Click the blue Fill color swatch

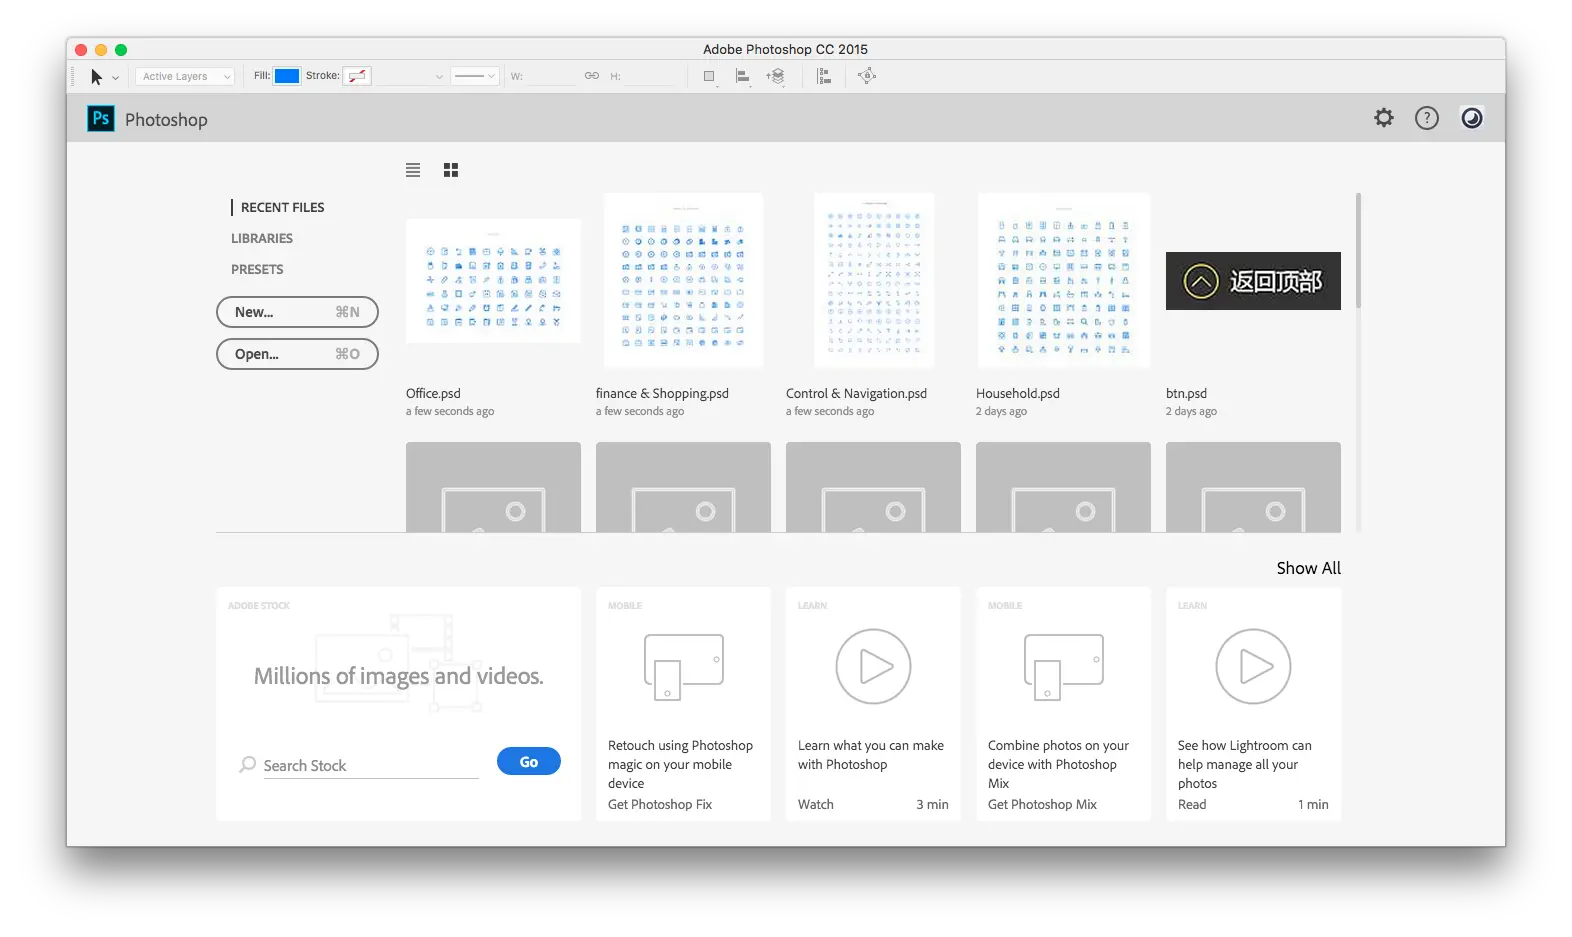click(x=287, y=76)
